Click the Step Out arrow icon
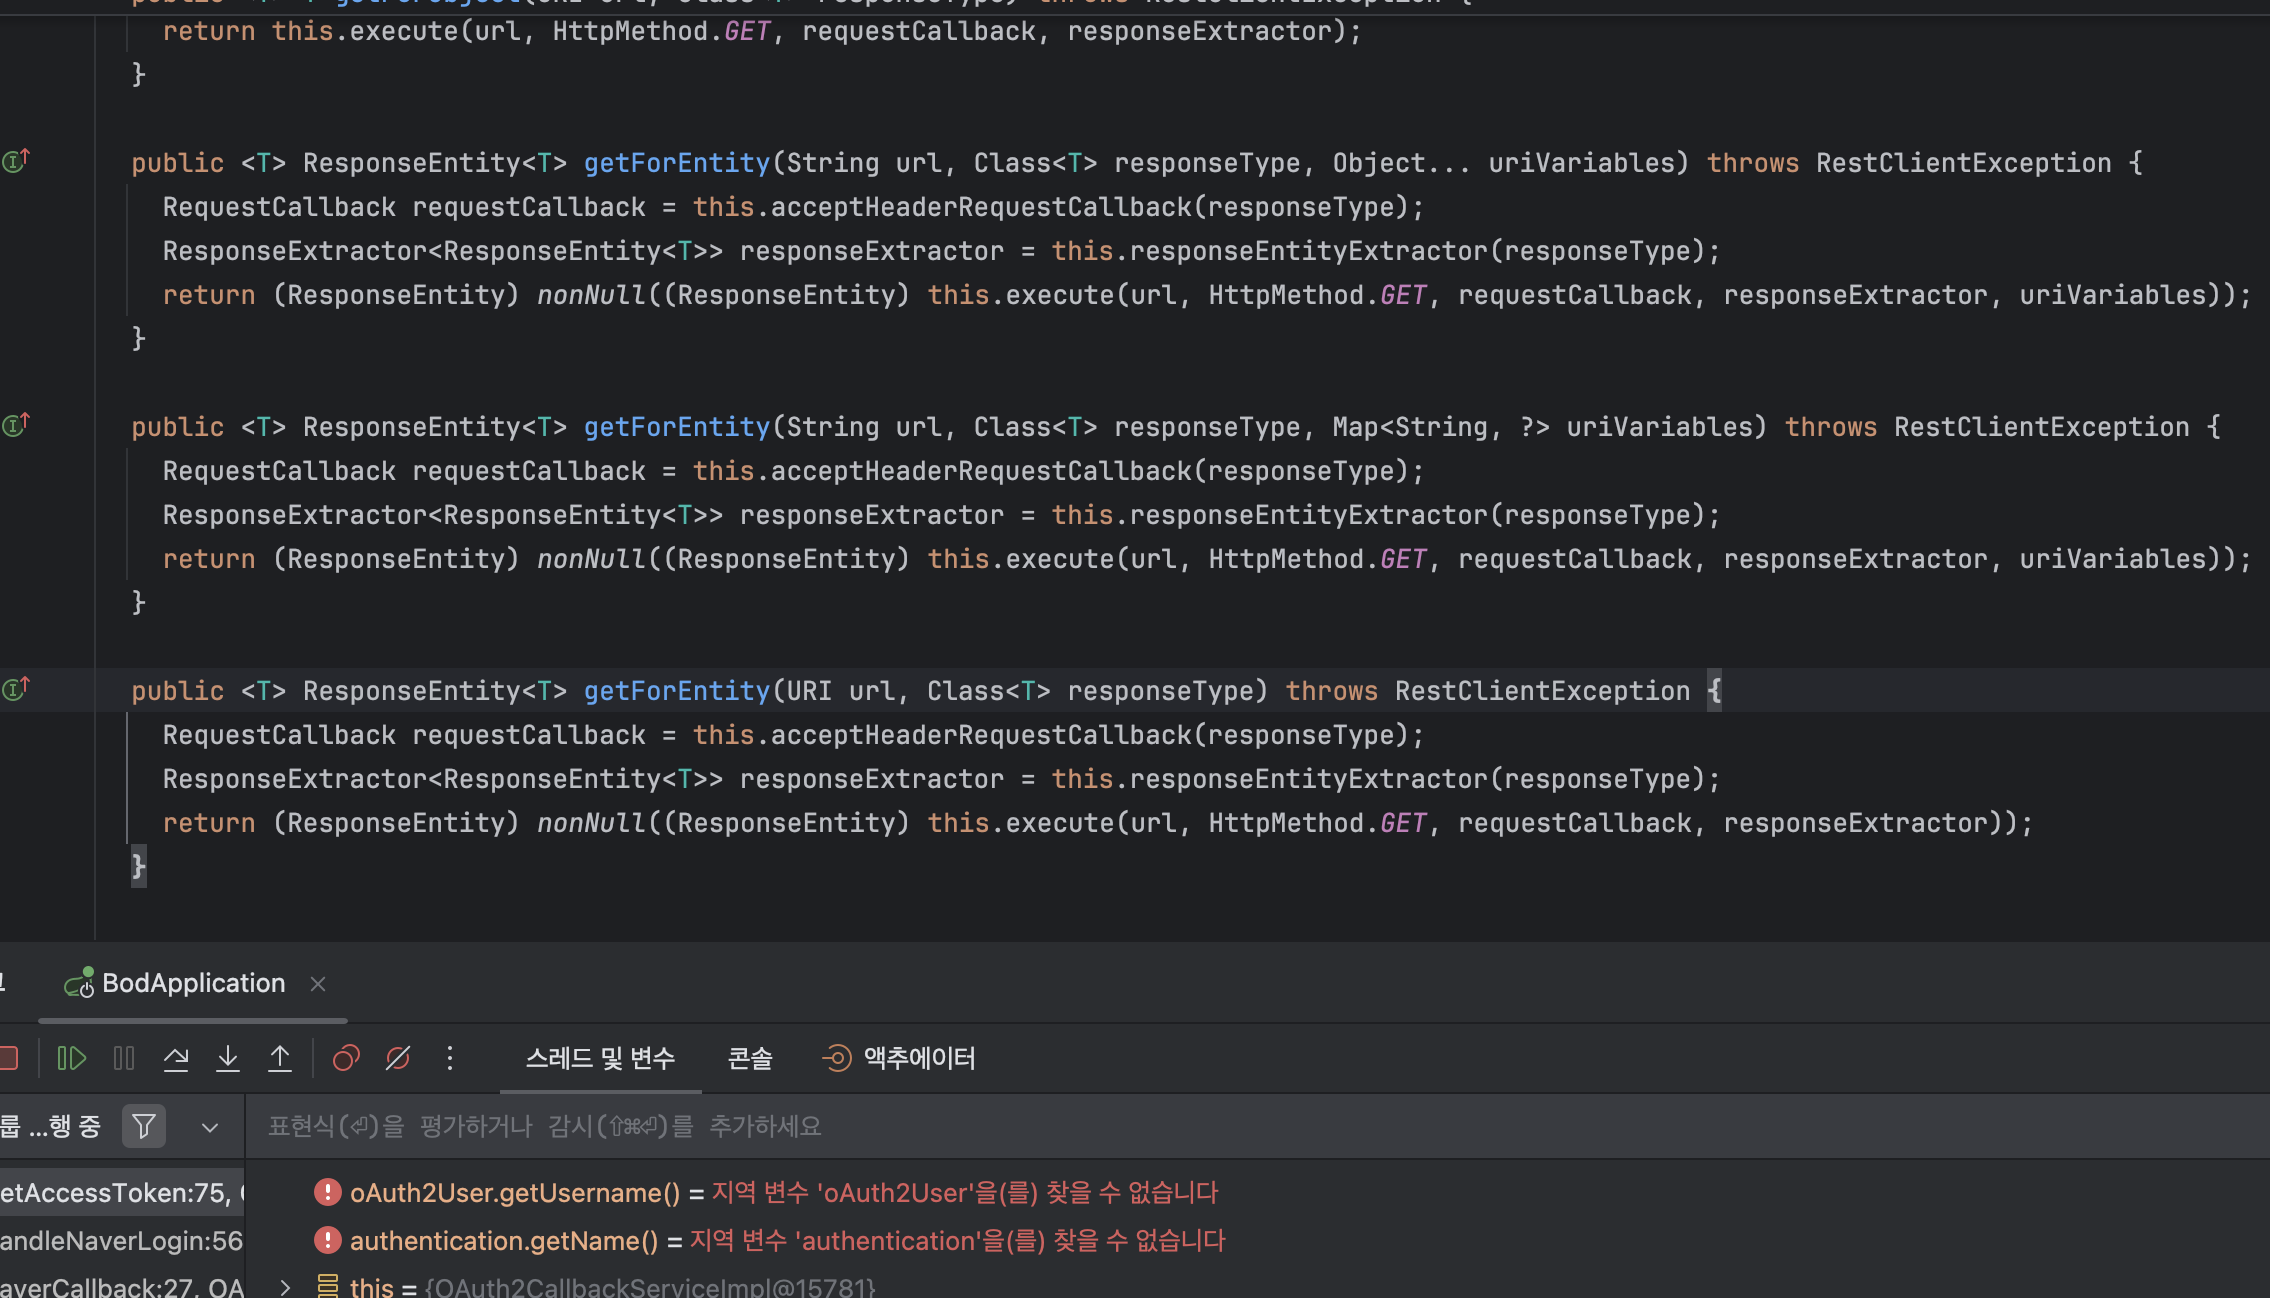The width and height of the screenshot is (2270, 1298). 280,1058
